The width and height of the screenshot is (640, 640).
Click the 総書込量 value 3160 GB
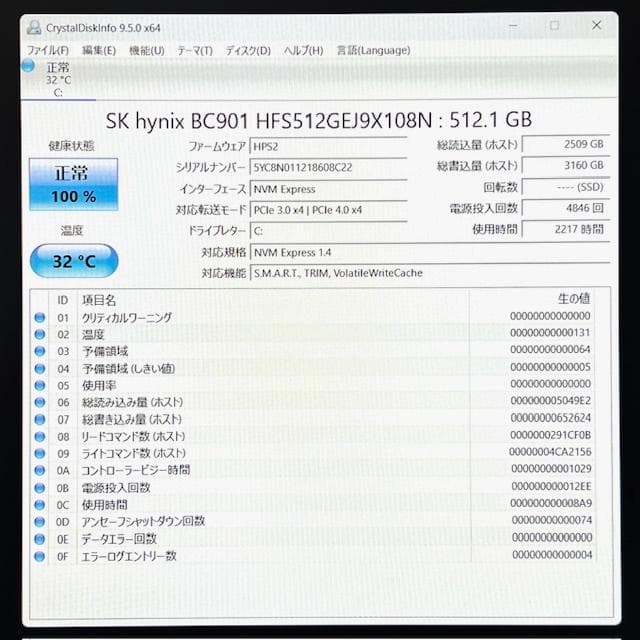(x=566, y=165)
